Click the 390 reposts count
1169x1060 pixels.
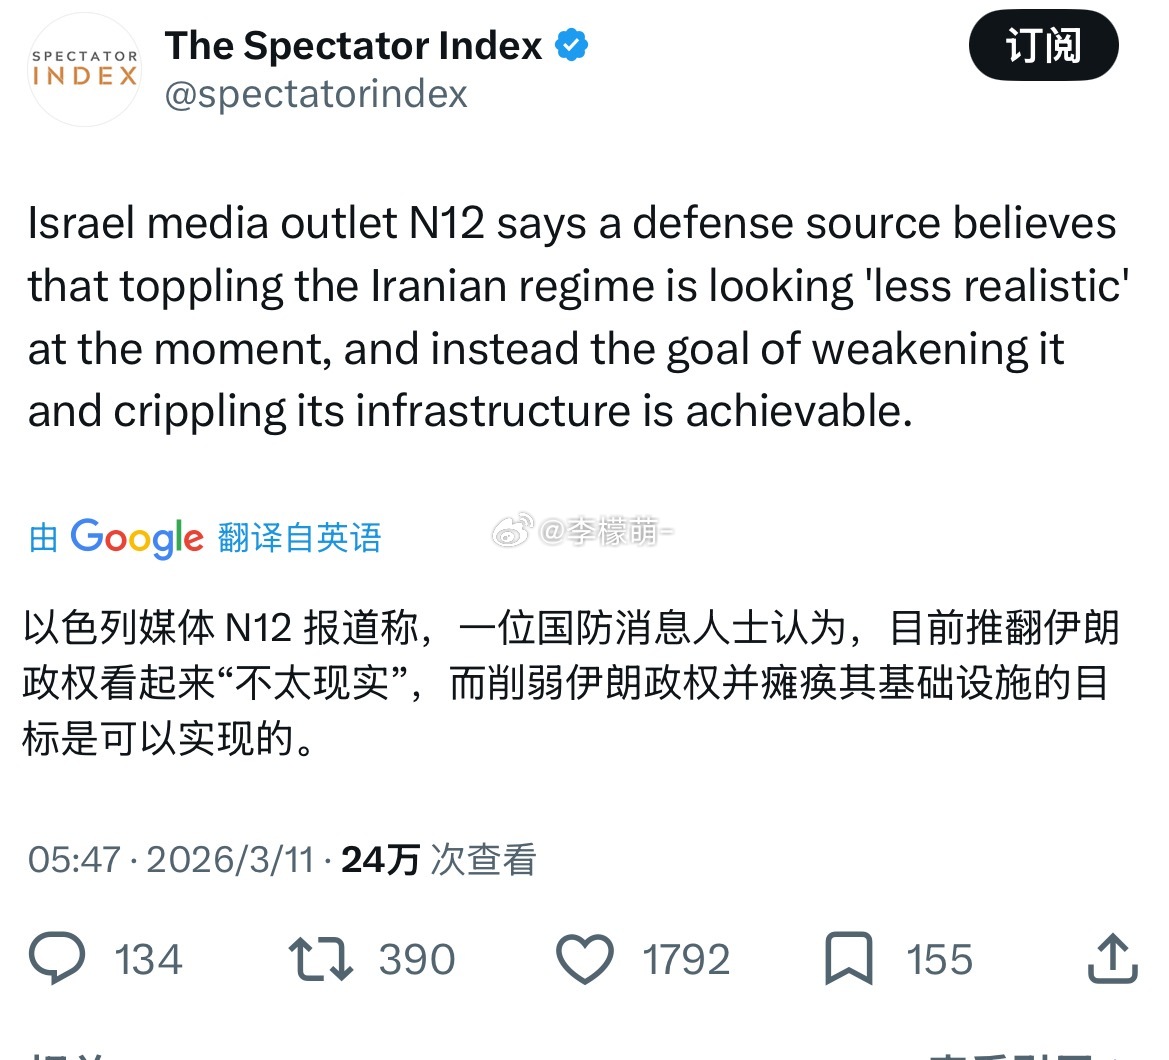click(x=416, y=960)
